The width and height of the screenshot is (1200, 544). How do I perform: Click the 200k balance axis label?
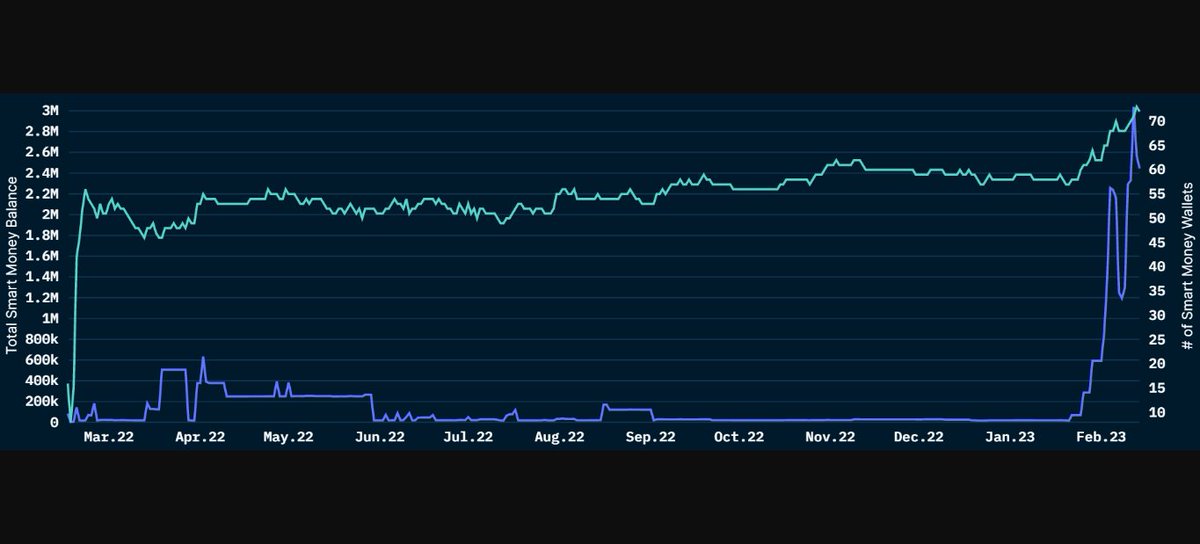tap(44, 402)
